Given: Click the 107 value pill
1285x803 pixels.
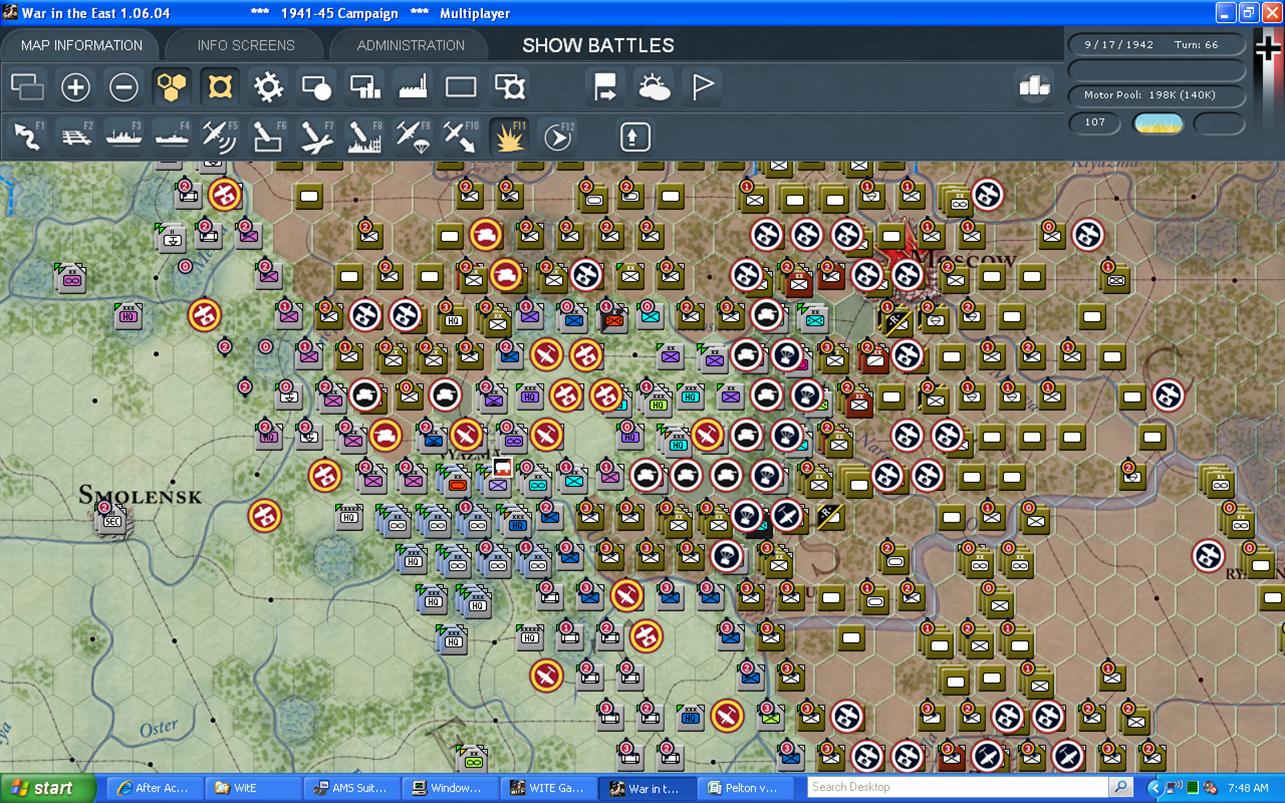Looking at the screenshot, I should point(1095,122).
